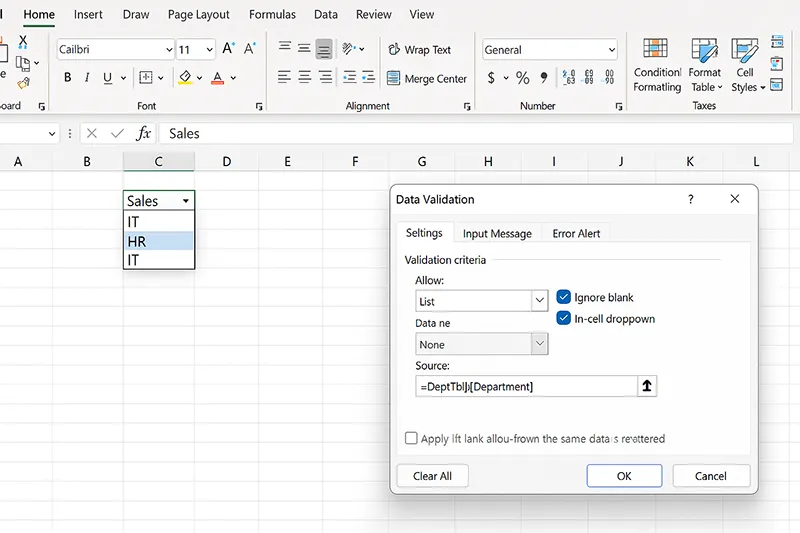Apply Accounting dollar format
This screenshot has width=800, height=533.
491,78
